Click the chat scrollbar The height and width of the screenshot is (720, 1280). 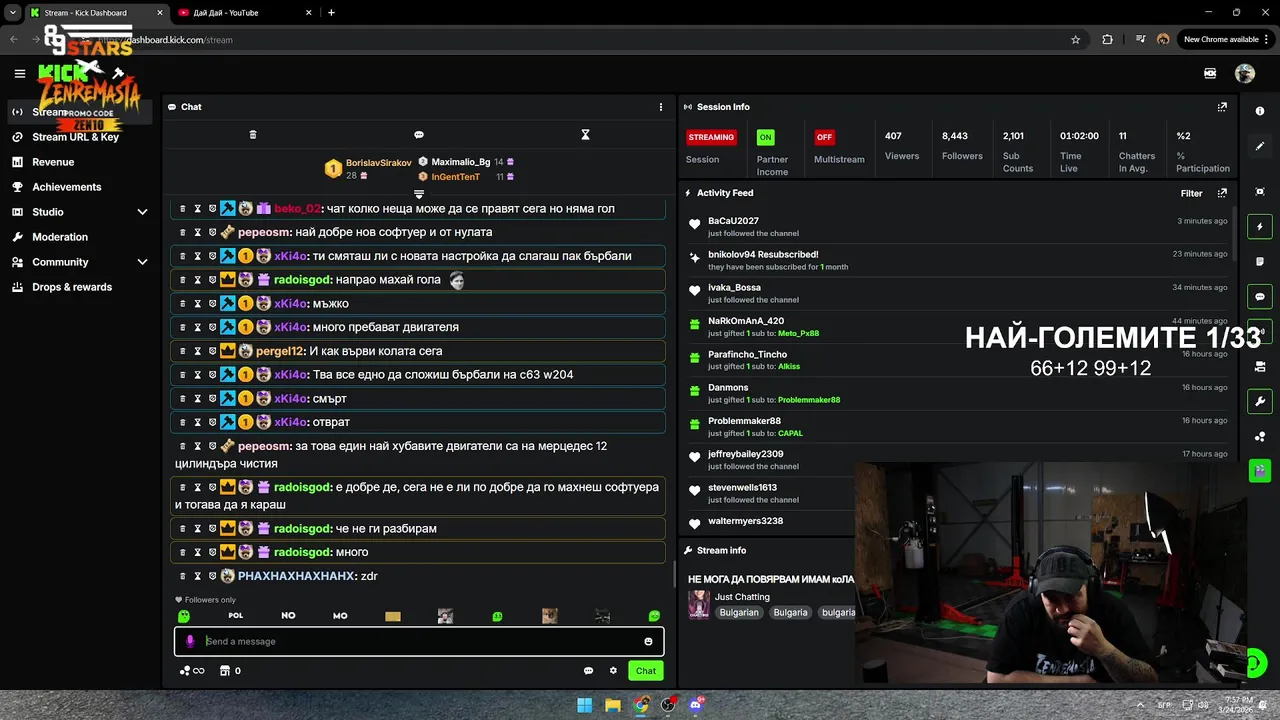pos(674,573)
